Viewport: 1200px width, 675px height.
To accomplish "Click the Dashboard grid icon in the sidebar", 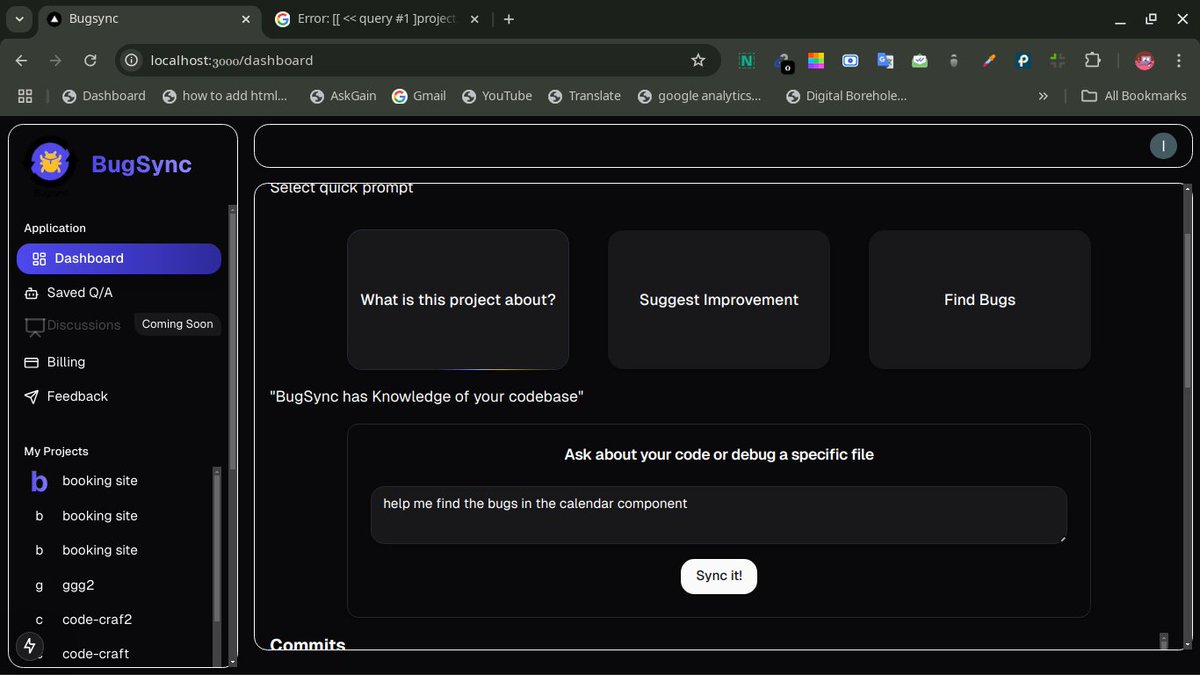I will coord(39,258).
